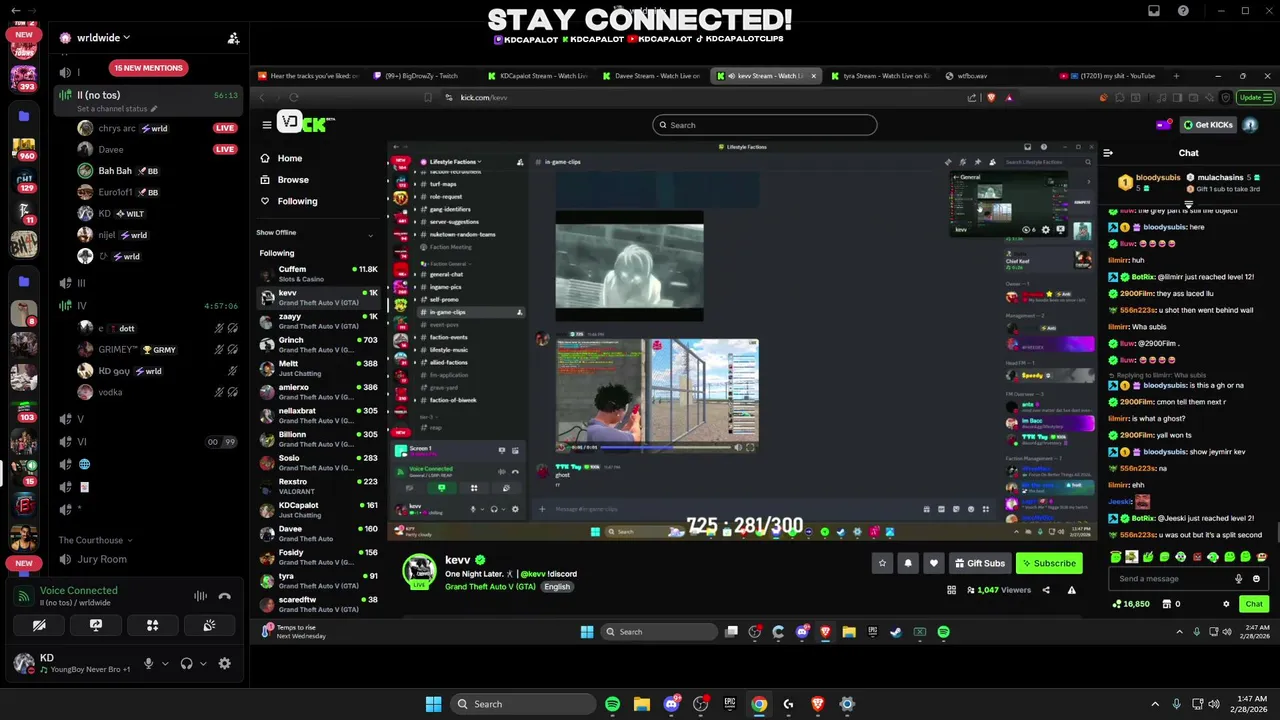Open Discord user settings gear

click(224, 663)
